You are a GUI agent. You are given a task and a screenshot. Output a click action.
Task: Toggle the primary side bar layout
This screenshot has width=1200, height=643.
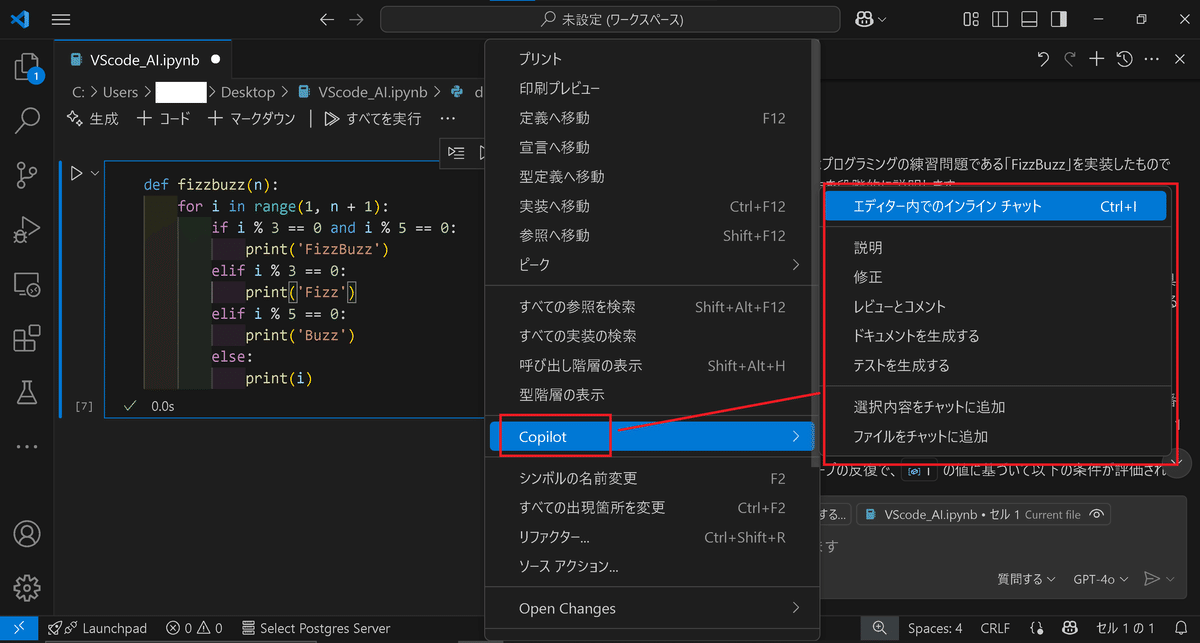coord(1001,18)
